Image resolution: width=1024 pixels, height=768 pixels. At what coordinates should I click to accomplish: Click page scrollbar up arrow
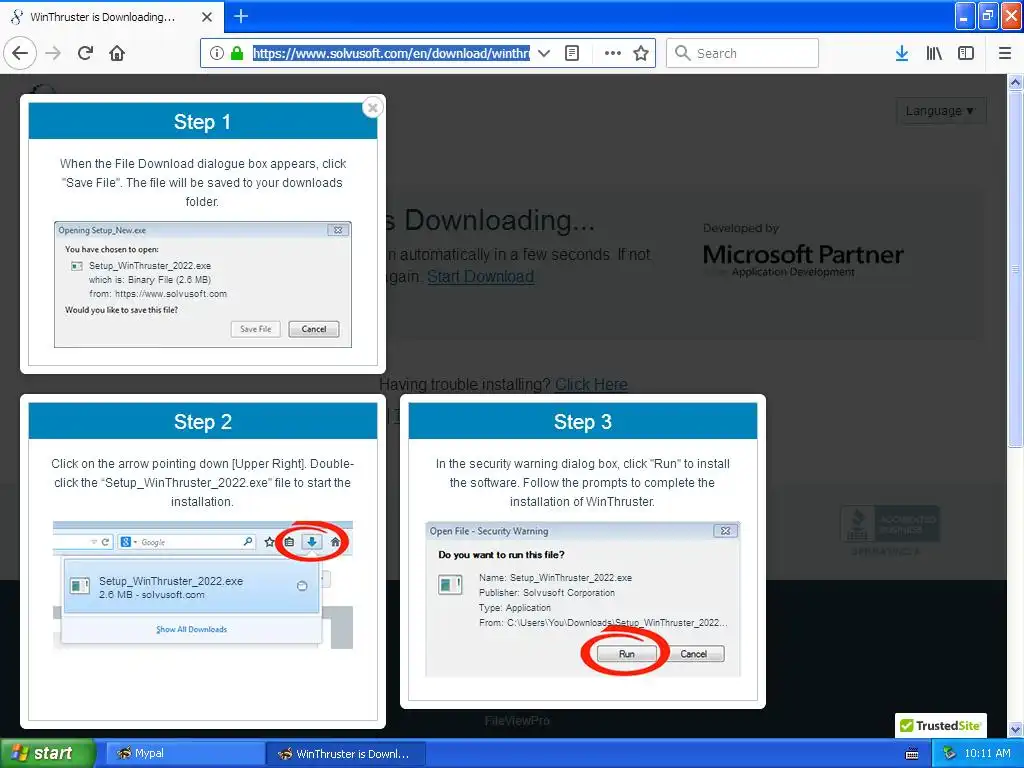tap(1015, 83)
